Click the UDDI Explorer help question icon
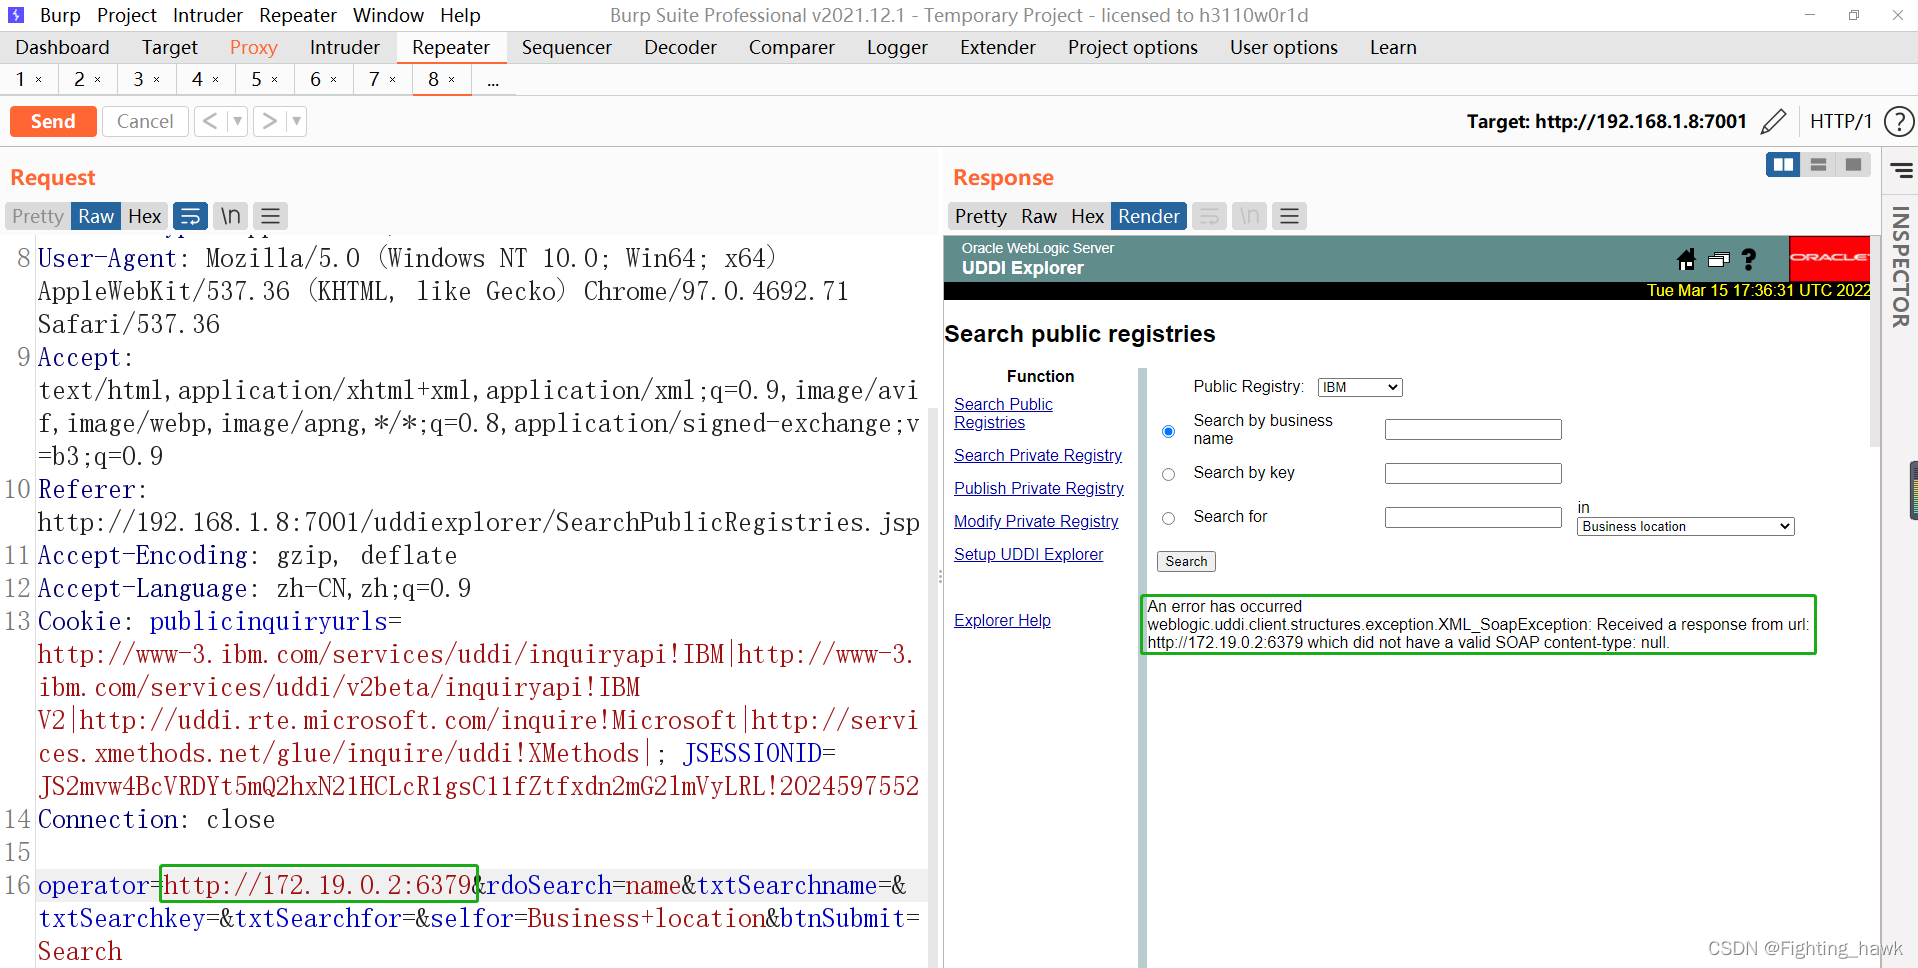The image size is (1918, 968). [x=1749, y=260]
